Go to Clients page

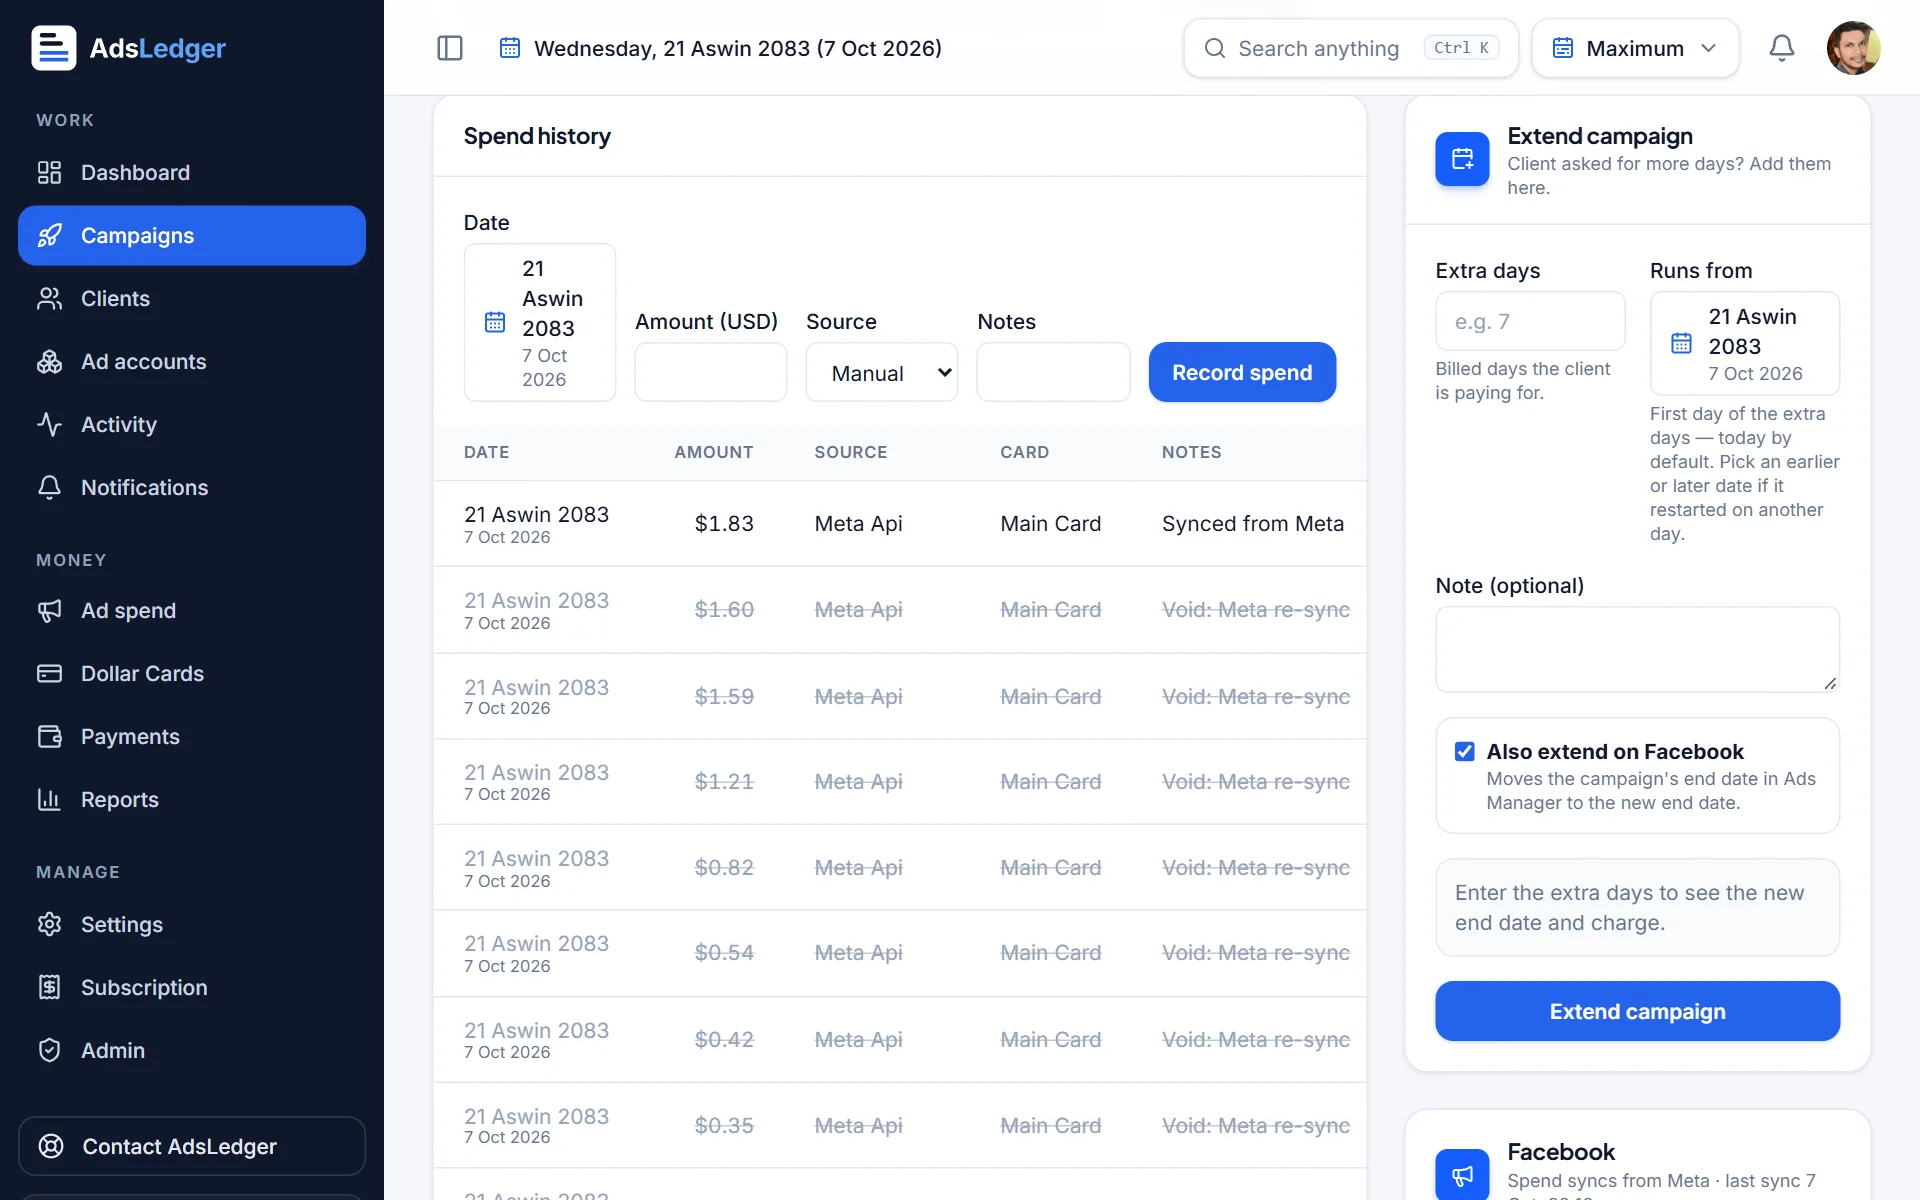point(192,298)
